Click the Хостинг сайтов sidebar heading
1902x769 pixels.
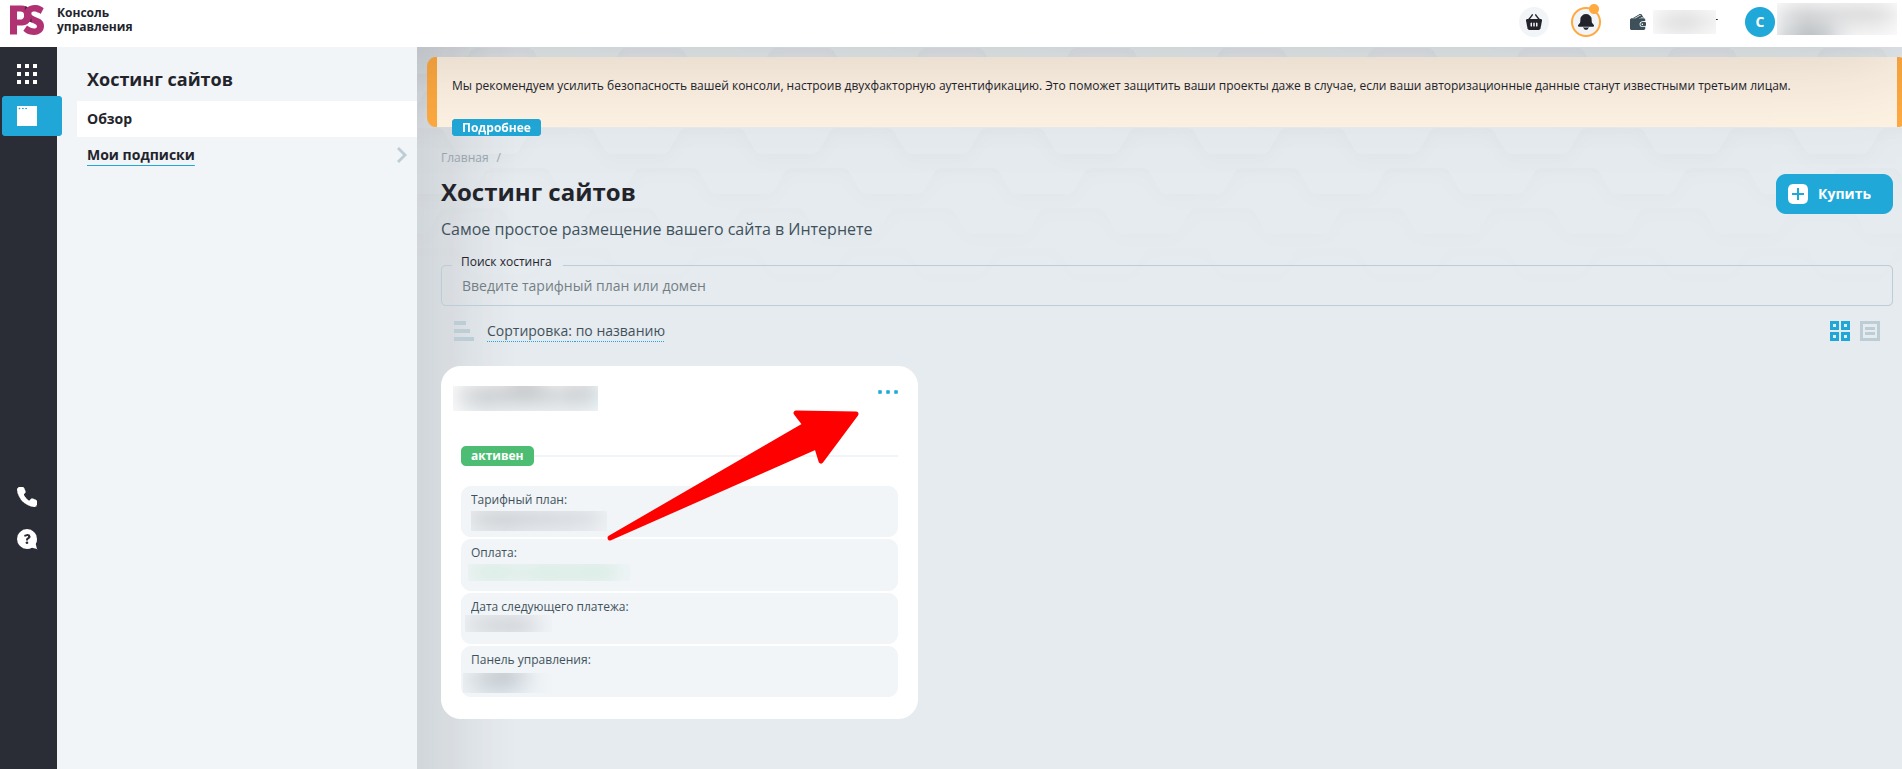click(160, 80)
